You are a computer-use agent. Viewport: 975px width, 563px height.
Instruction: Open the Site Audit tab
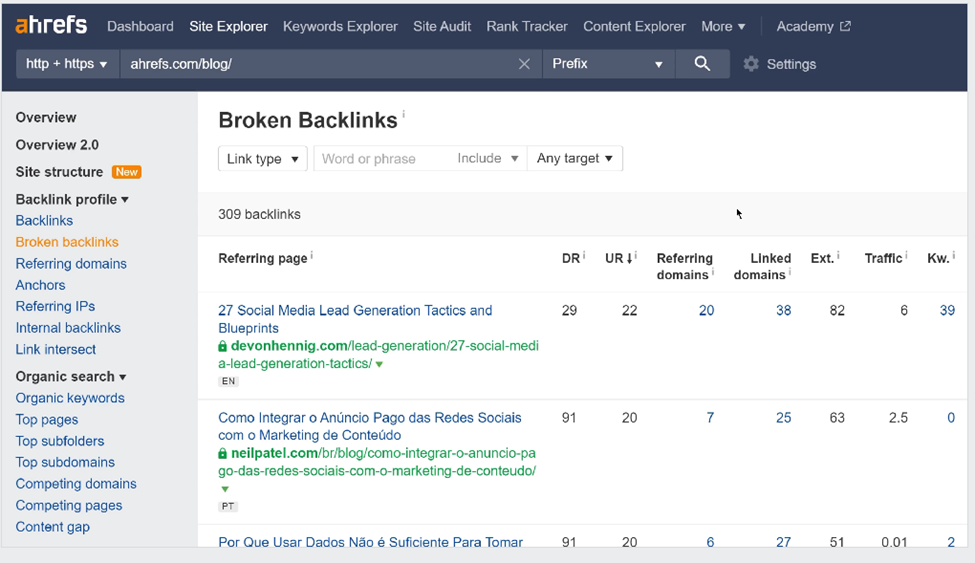pos(442,26)
